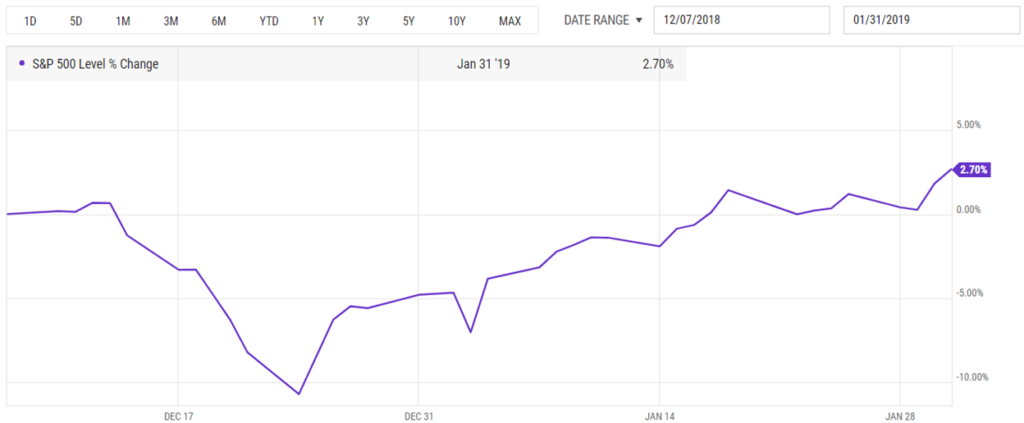Select the 5D time range
1024x423 pixels.
[76, 21]
